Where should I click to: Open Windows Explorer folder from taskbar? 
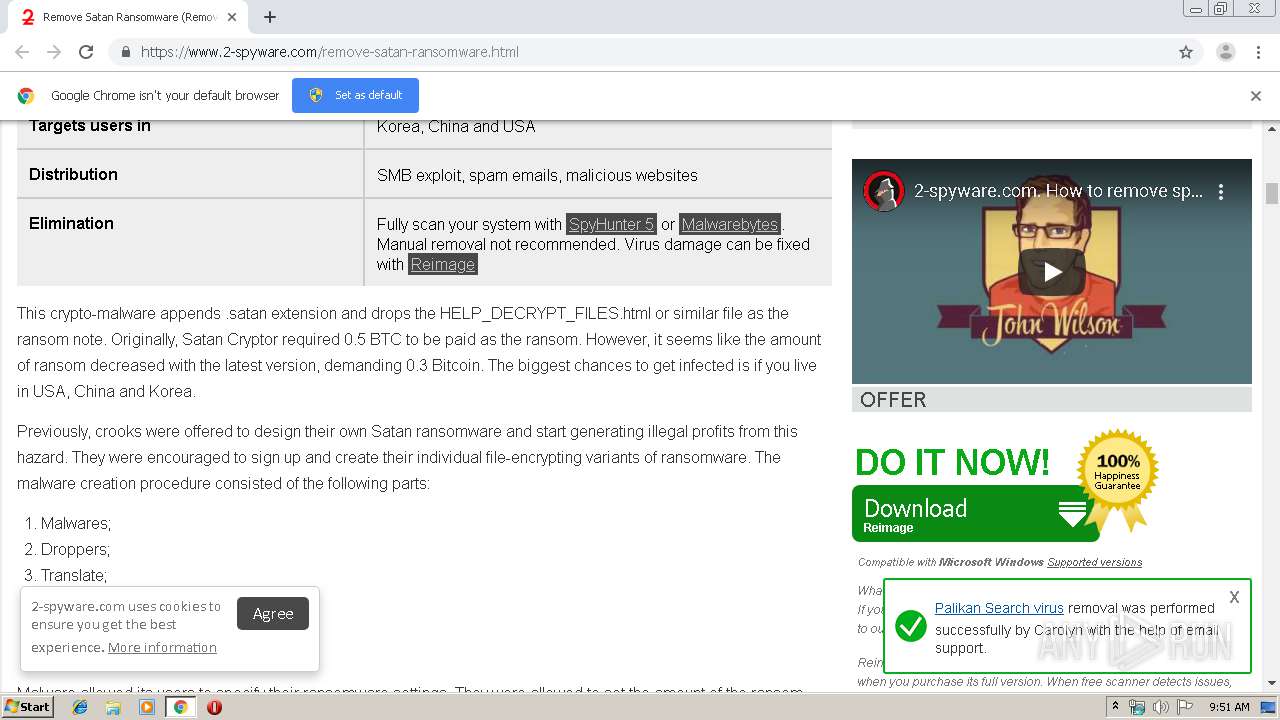[x=113, y=707]
